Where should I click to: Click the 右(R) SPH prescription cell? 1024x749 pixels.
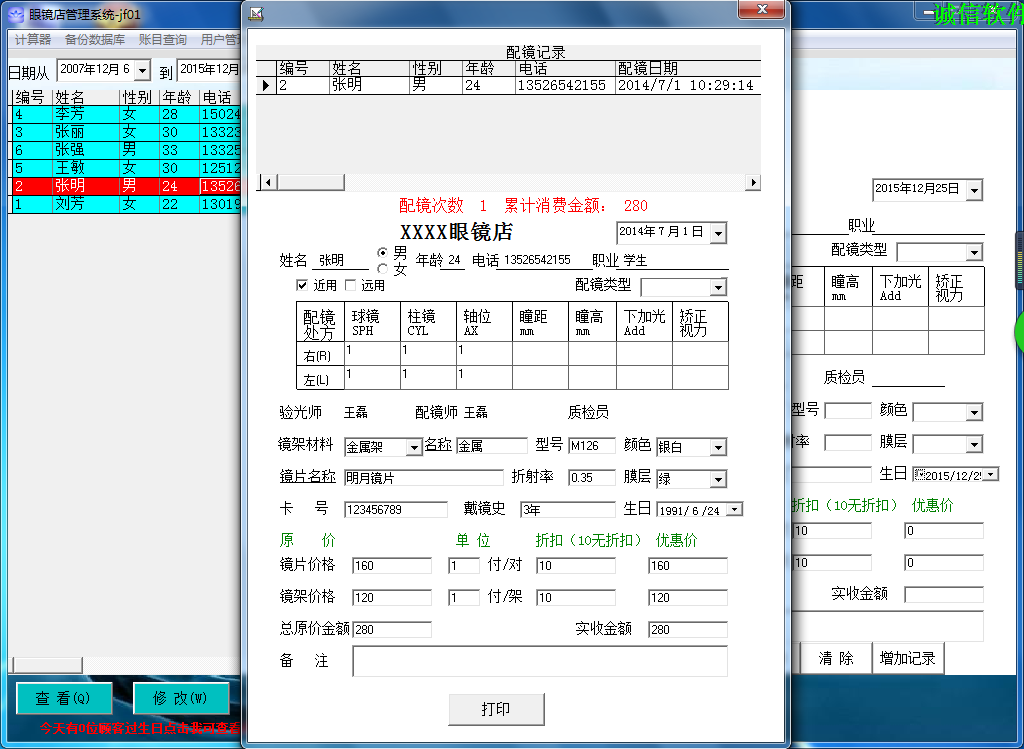(372, 353)
